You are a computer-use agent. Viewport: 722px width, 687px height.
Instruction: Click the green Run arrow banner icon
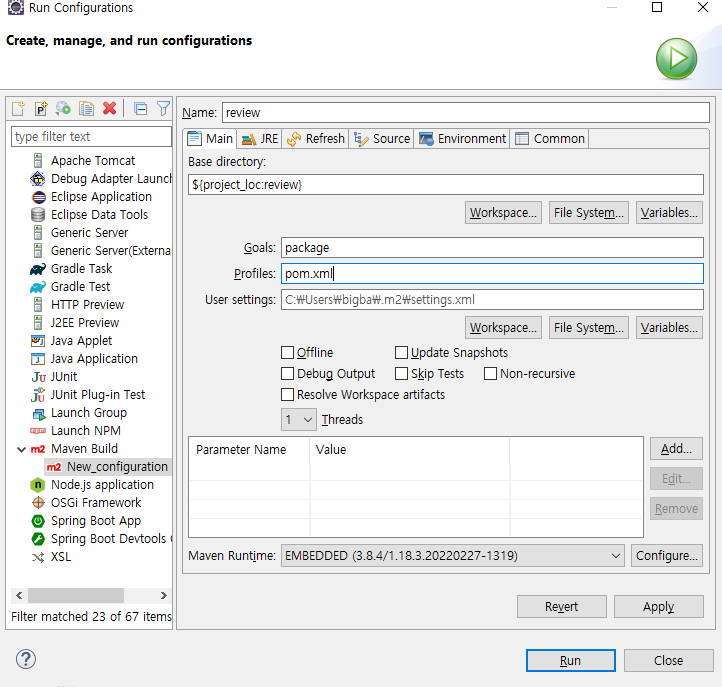(676, 58)
